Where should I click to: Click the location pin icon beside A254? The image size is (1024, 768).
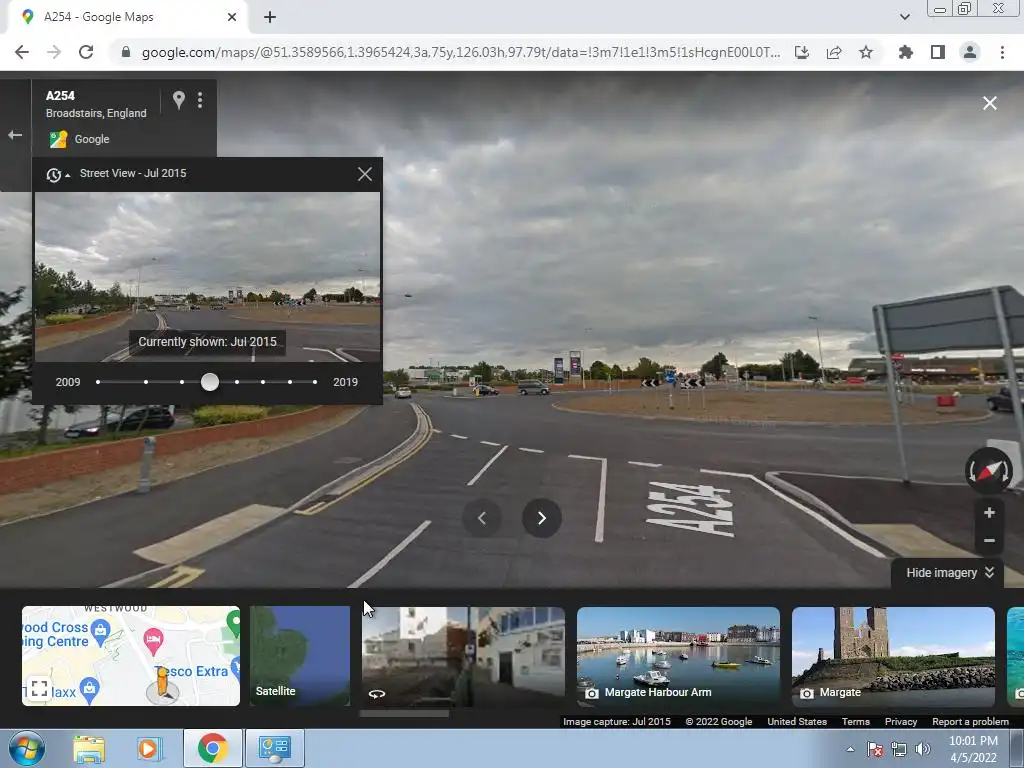tap(178, 100)
